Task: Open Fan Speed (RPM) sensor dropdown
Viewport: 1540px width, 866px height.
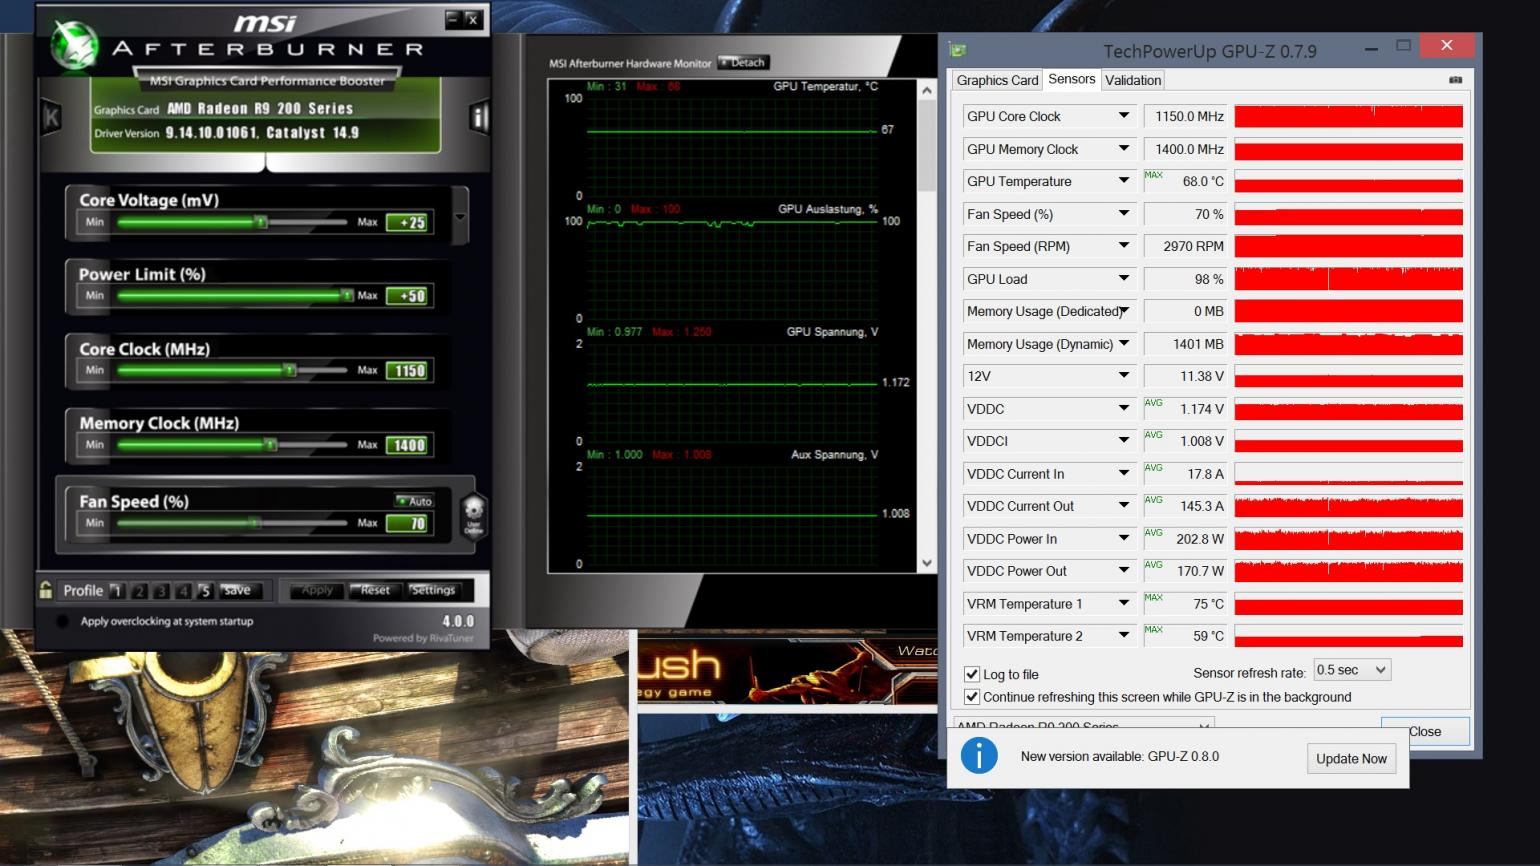Action: tap(1124, 246)
